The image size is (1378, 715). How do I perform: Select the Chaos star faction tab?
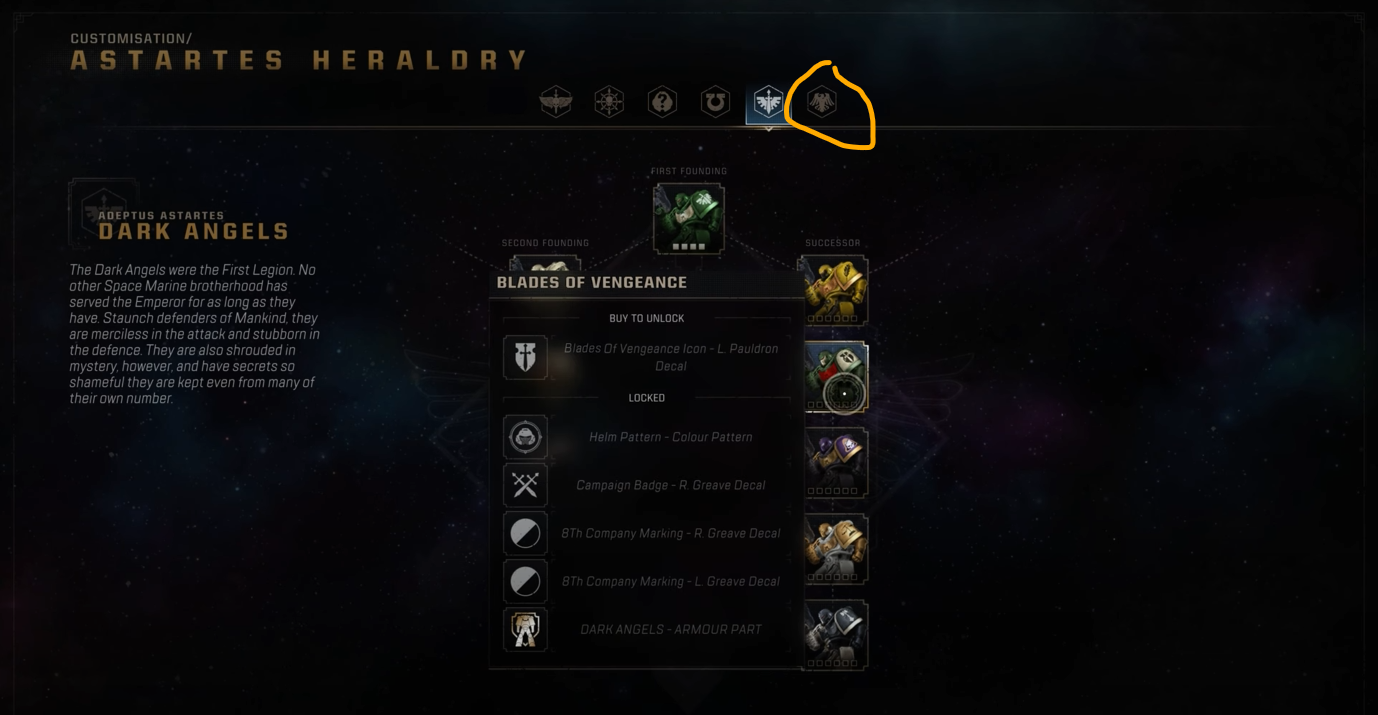(609, 102)
